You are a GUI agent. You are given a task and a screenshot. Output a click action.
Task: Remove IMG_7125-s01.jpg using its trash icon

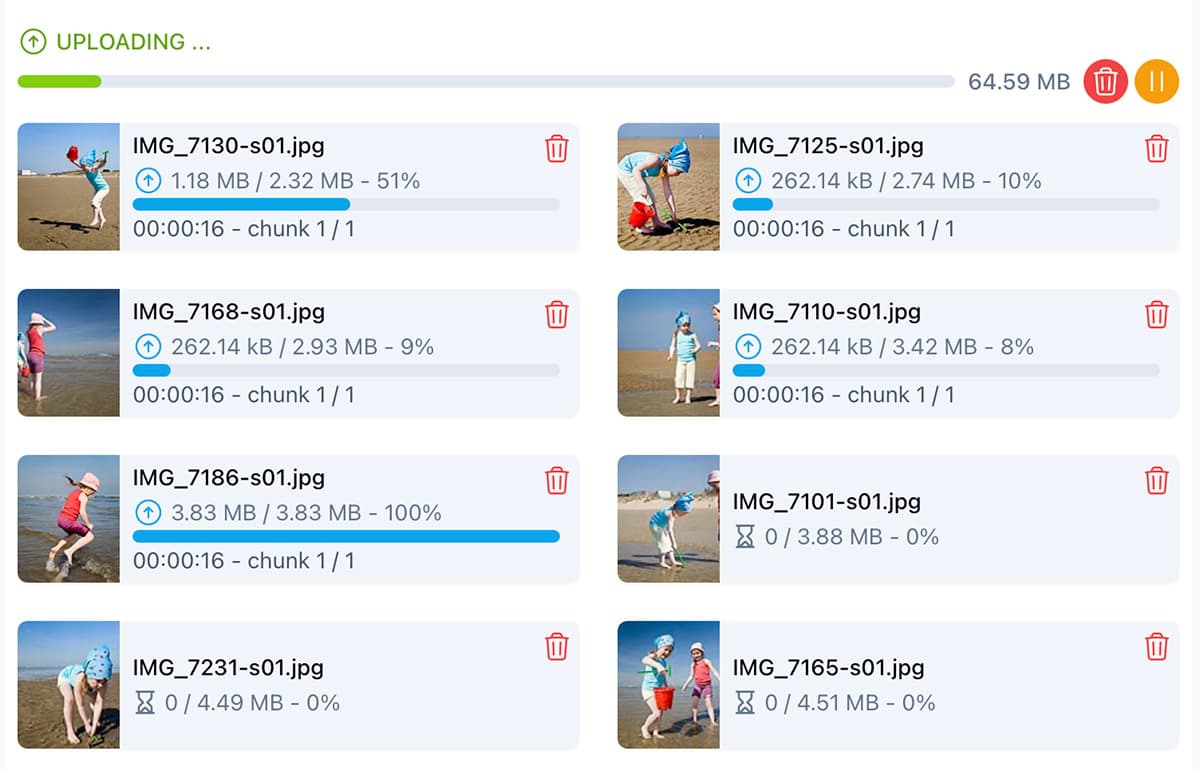coord(1156,149)
